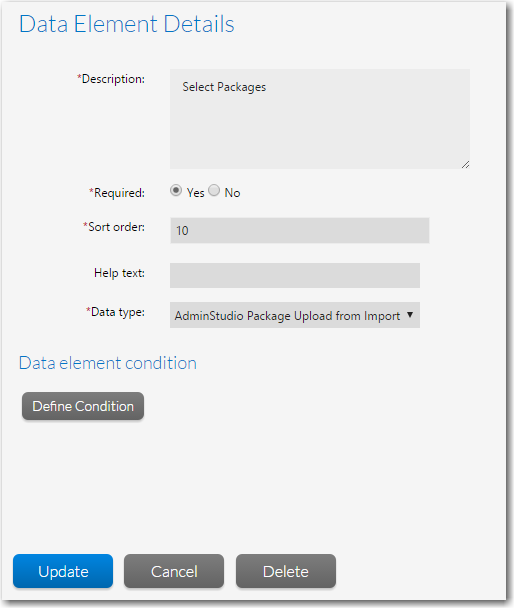Open the Define Condition dialog

(83, 406)
